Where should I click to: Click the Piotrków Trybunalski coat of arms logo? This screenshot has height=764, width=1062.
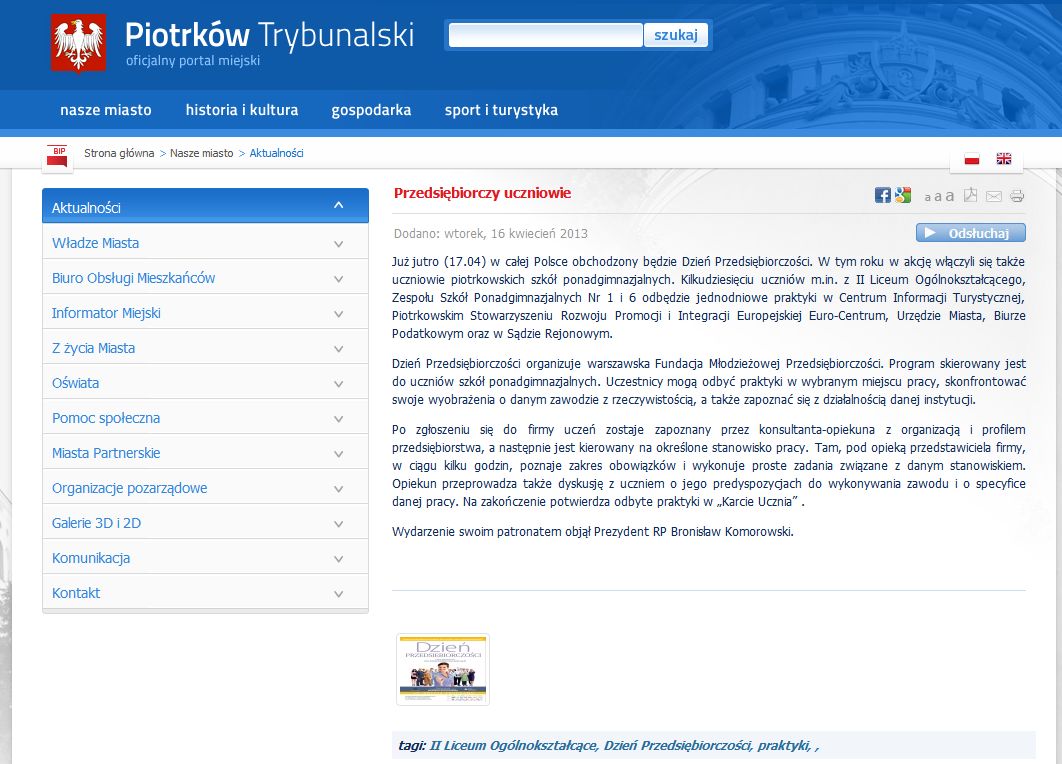point(79,43)
